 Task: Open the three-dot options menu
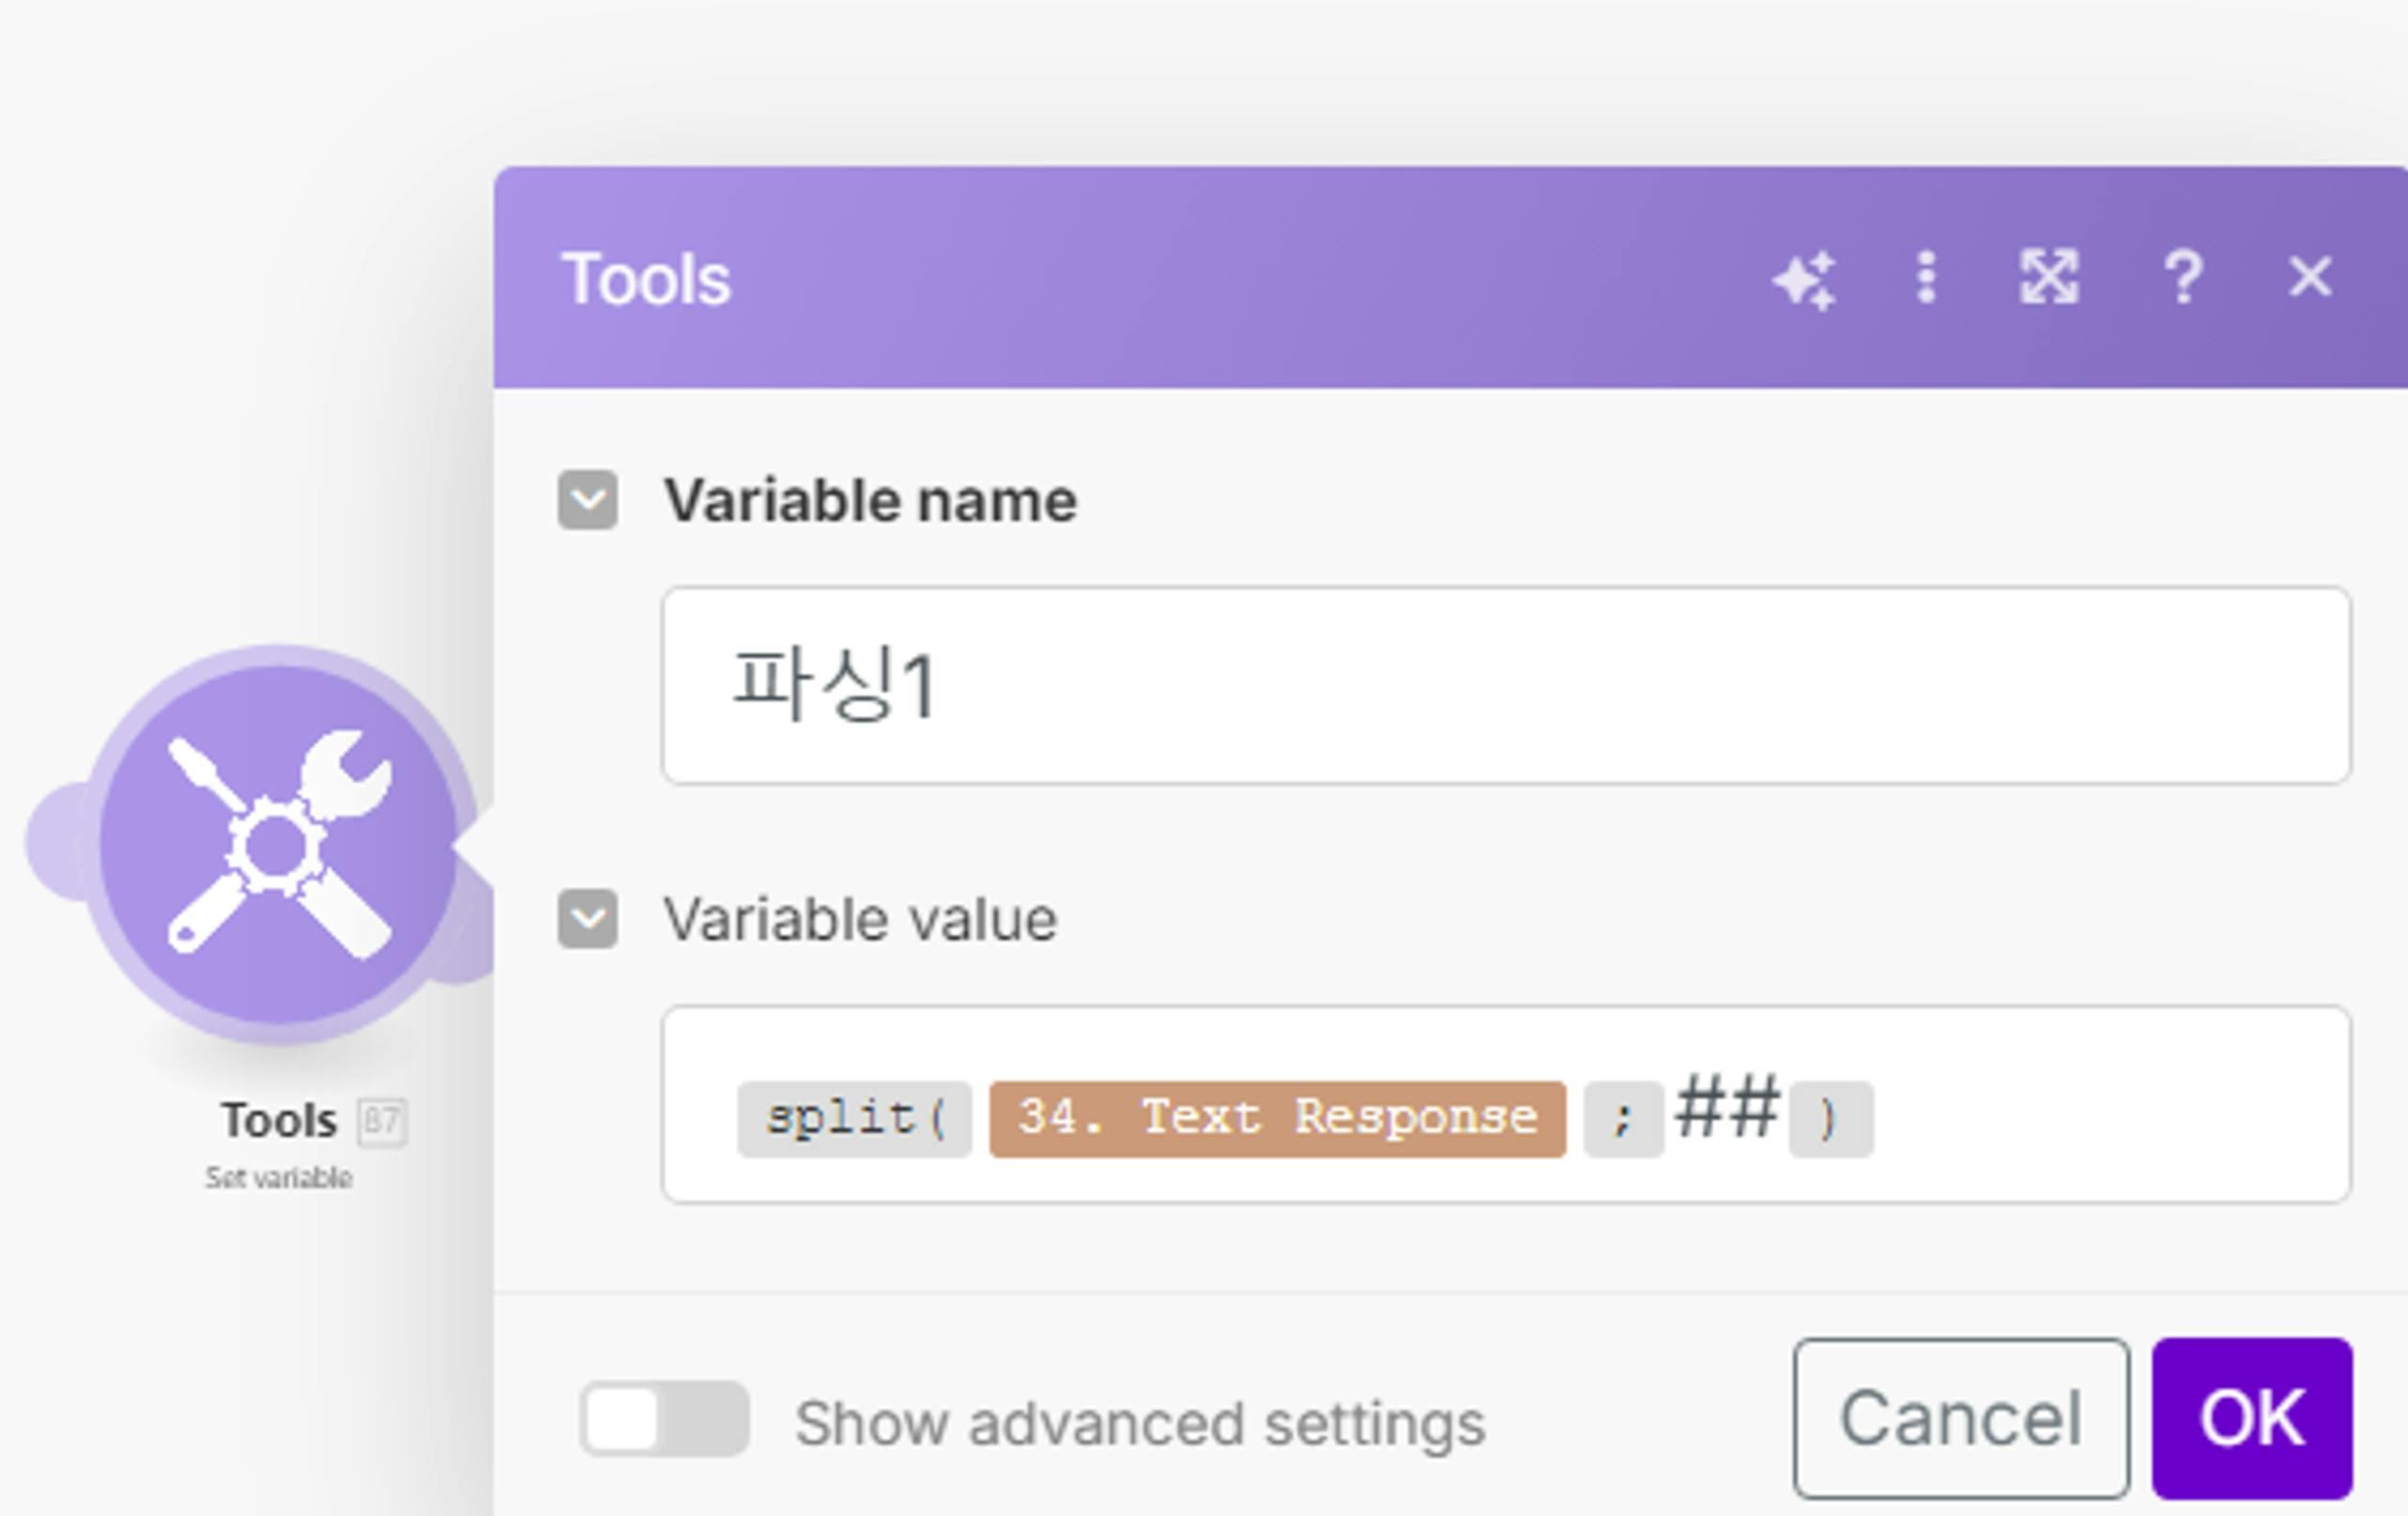pos(1926,277)
